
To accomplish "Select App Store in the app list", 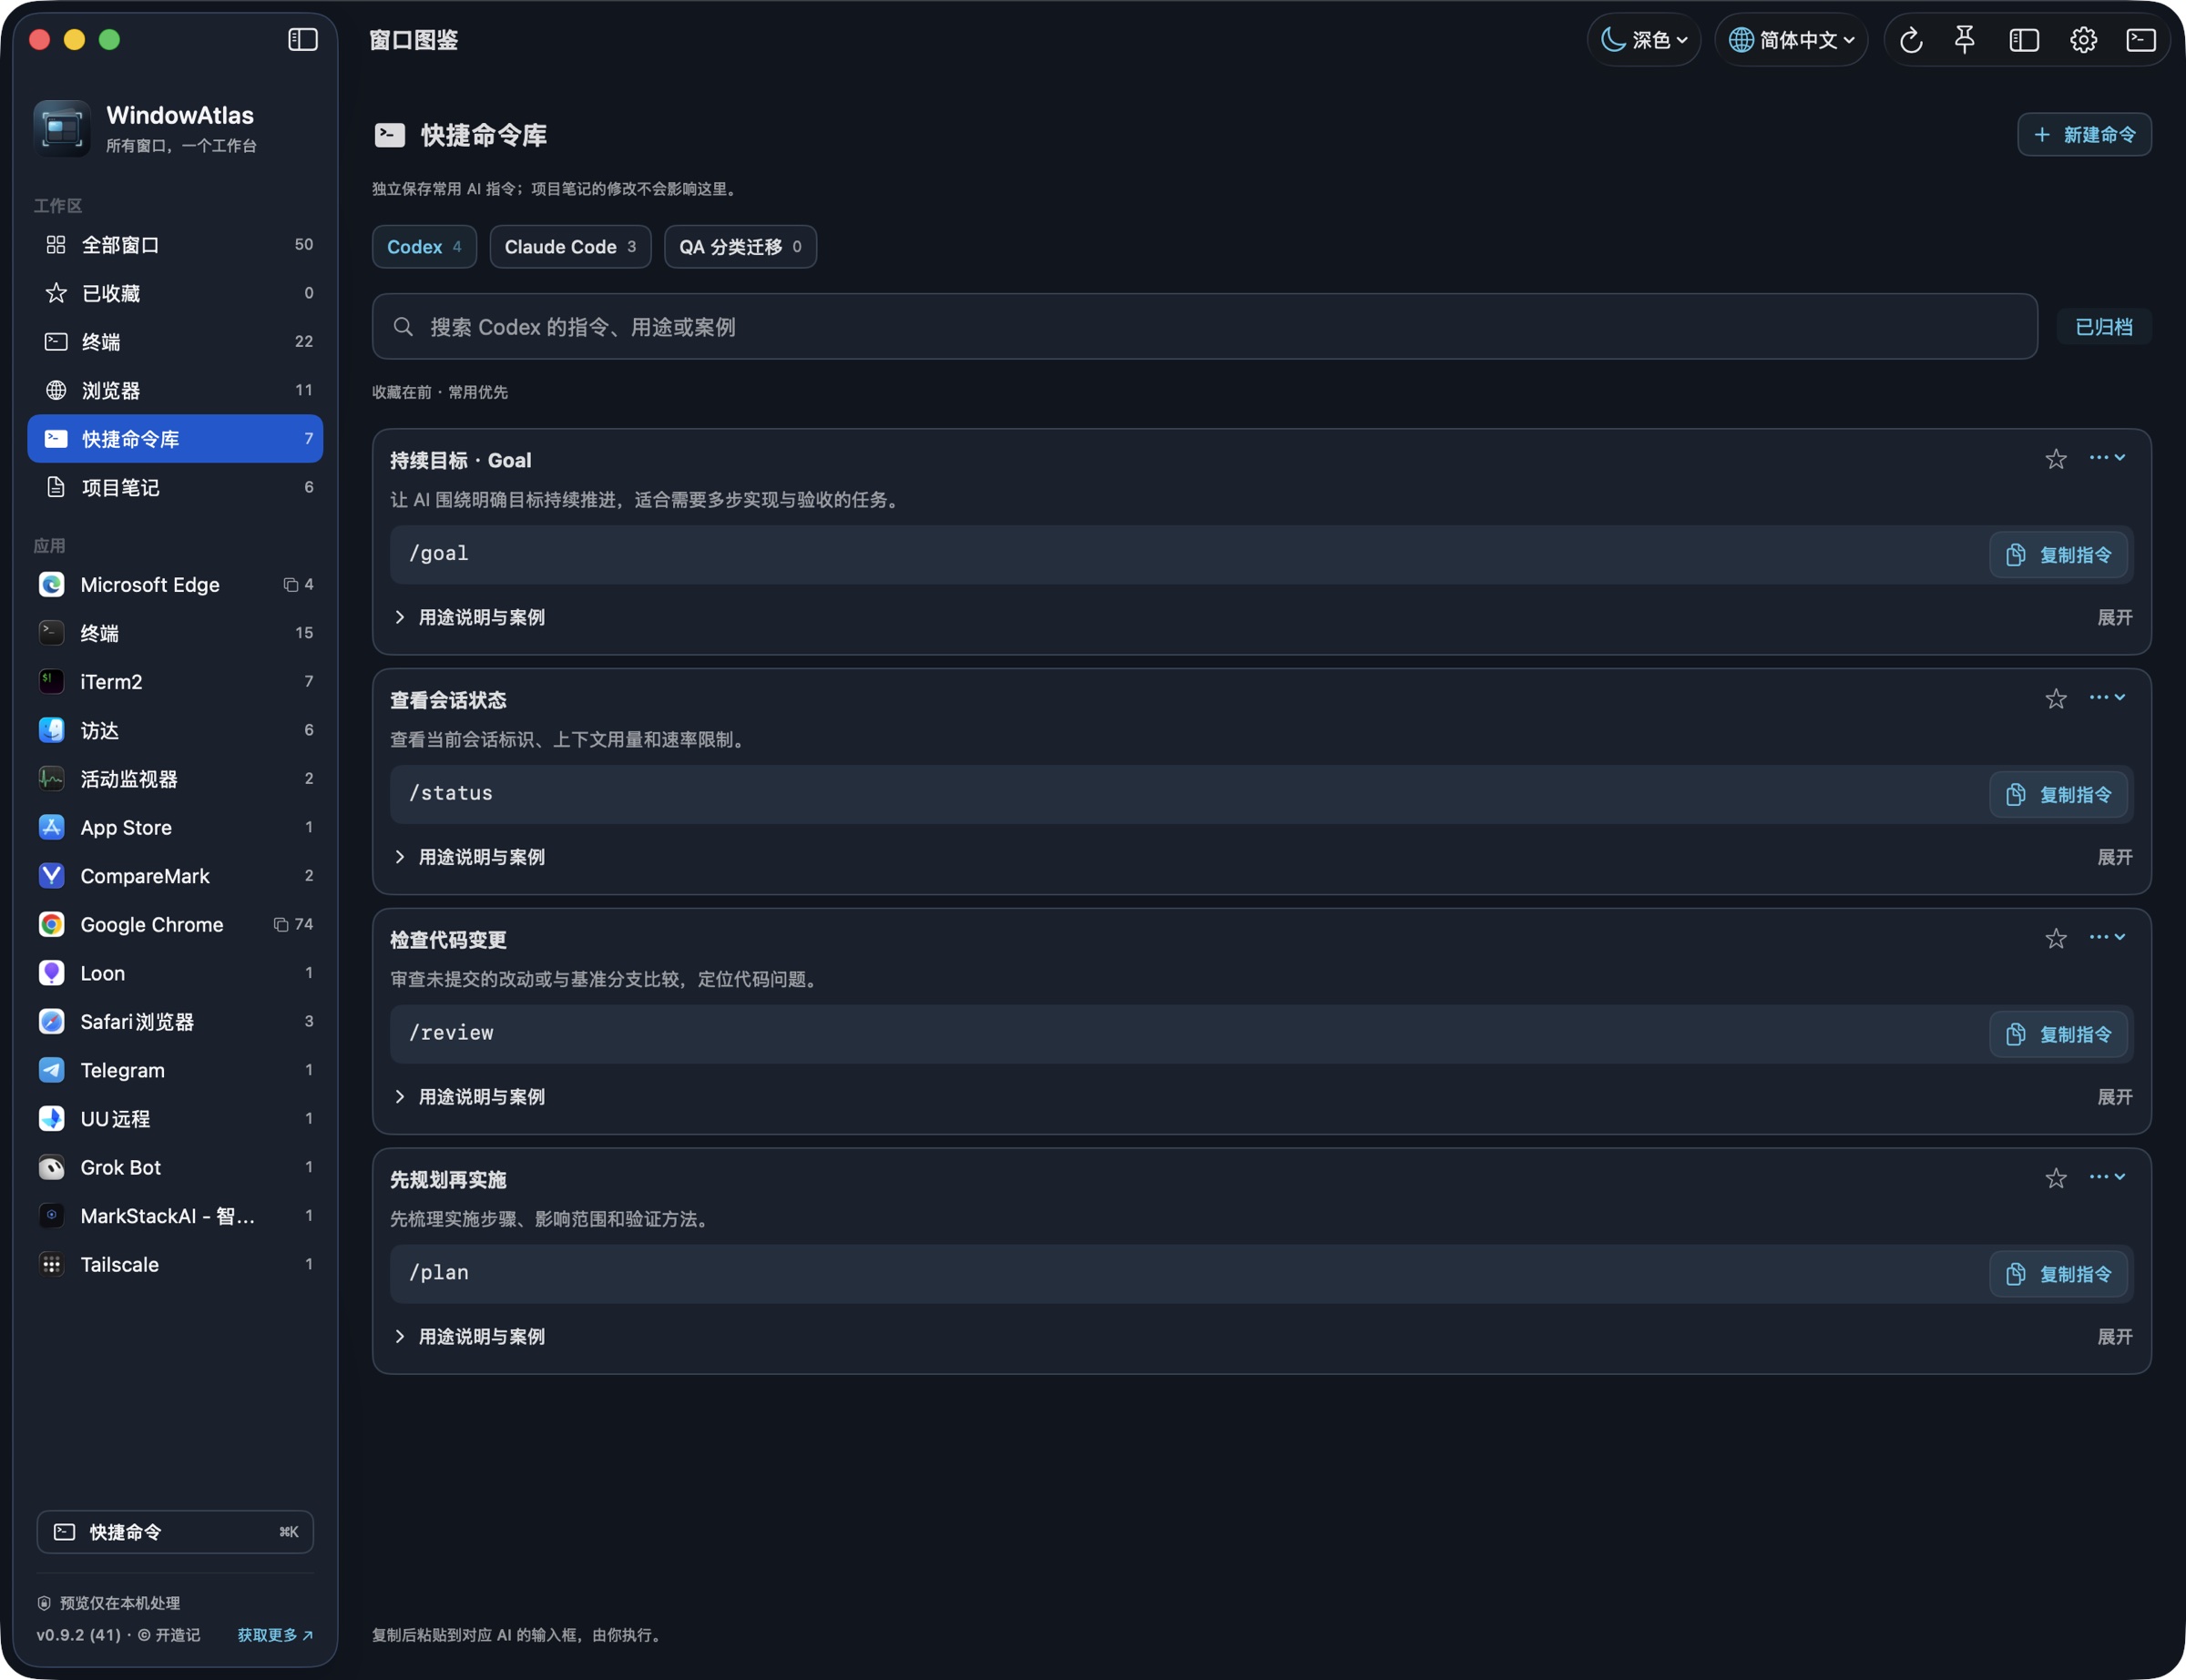I will pos(175,827).
